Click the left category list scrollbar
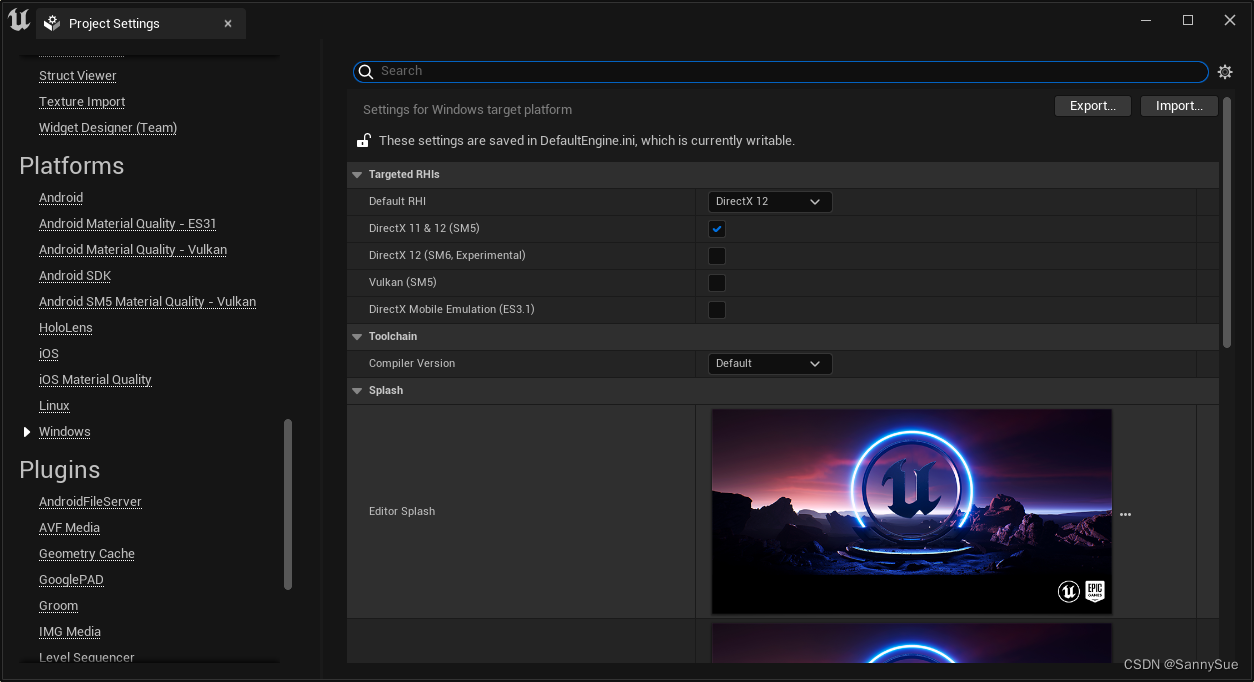 pos(288,505)
